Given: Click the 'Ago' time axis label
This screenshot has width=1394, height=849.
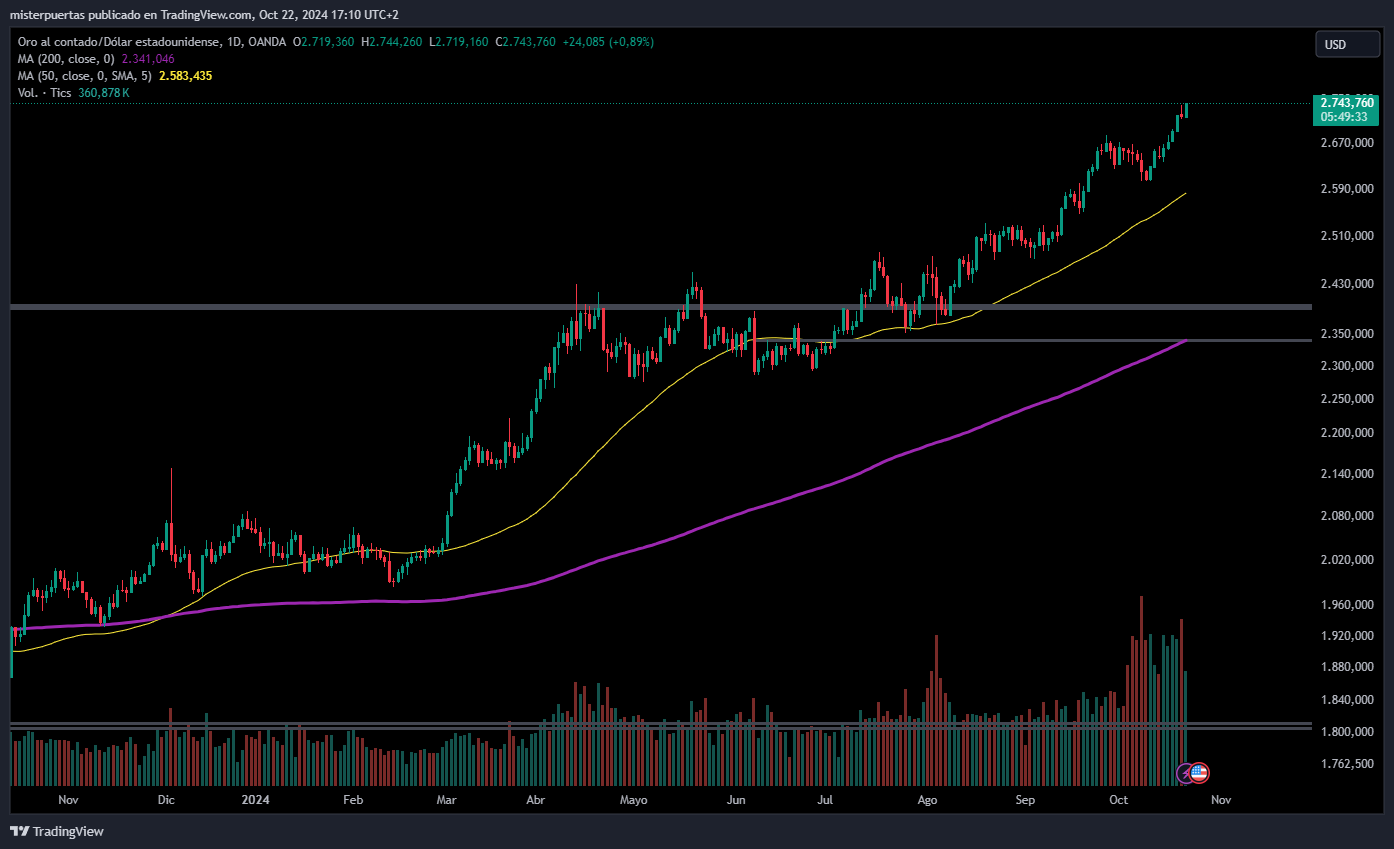Looking at the screenshot, I should coord(927,800).
